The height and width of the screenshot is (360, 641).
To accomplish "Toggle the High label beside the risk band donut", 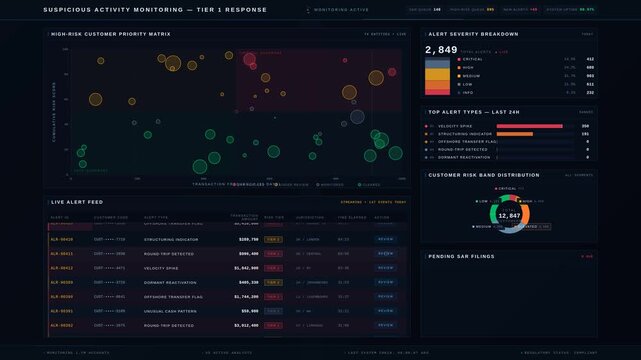I will pyautogui.click(x=531, y=201).
